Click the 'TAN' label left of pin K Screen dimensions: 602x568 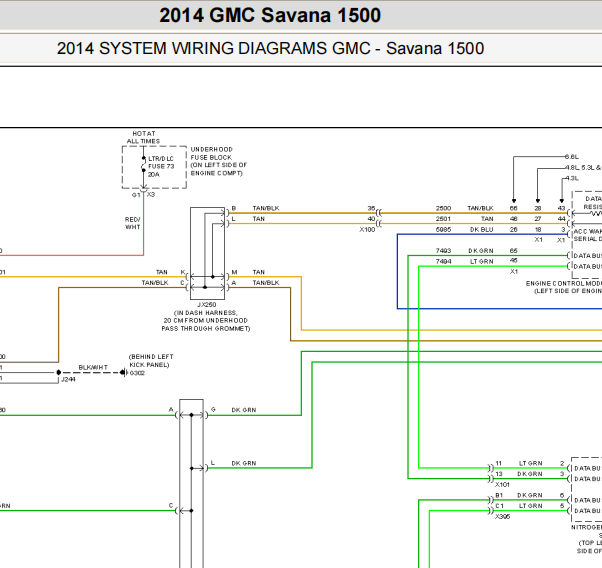click(162, 272)
